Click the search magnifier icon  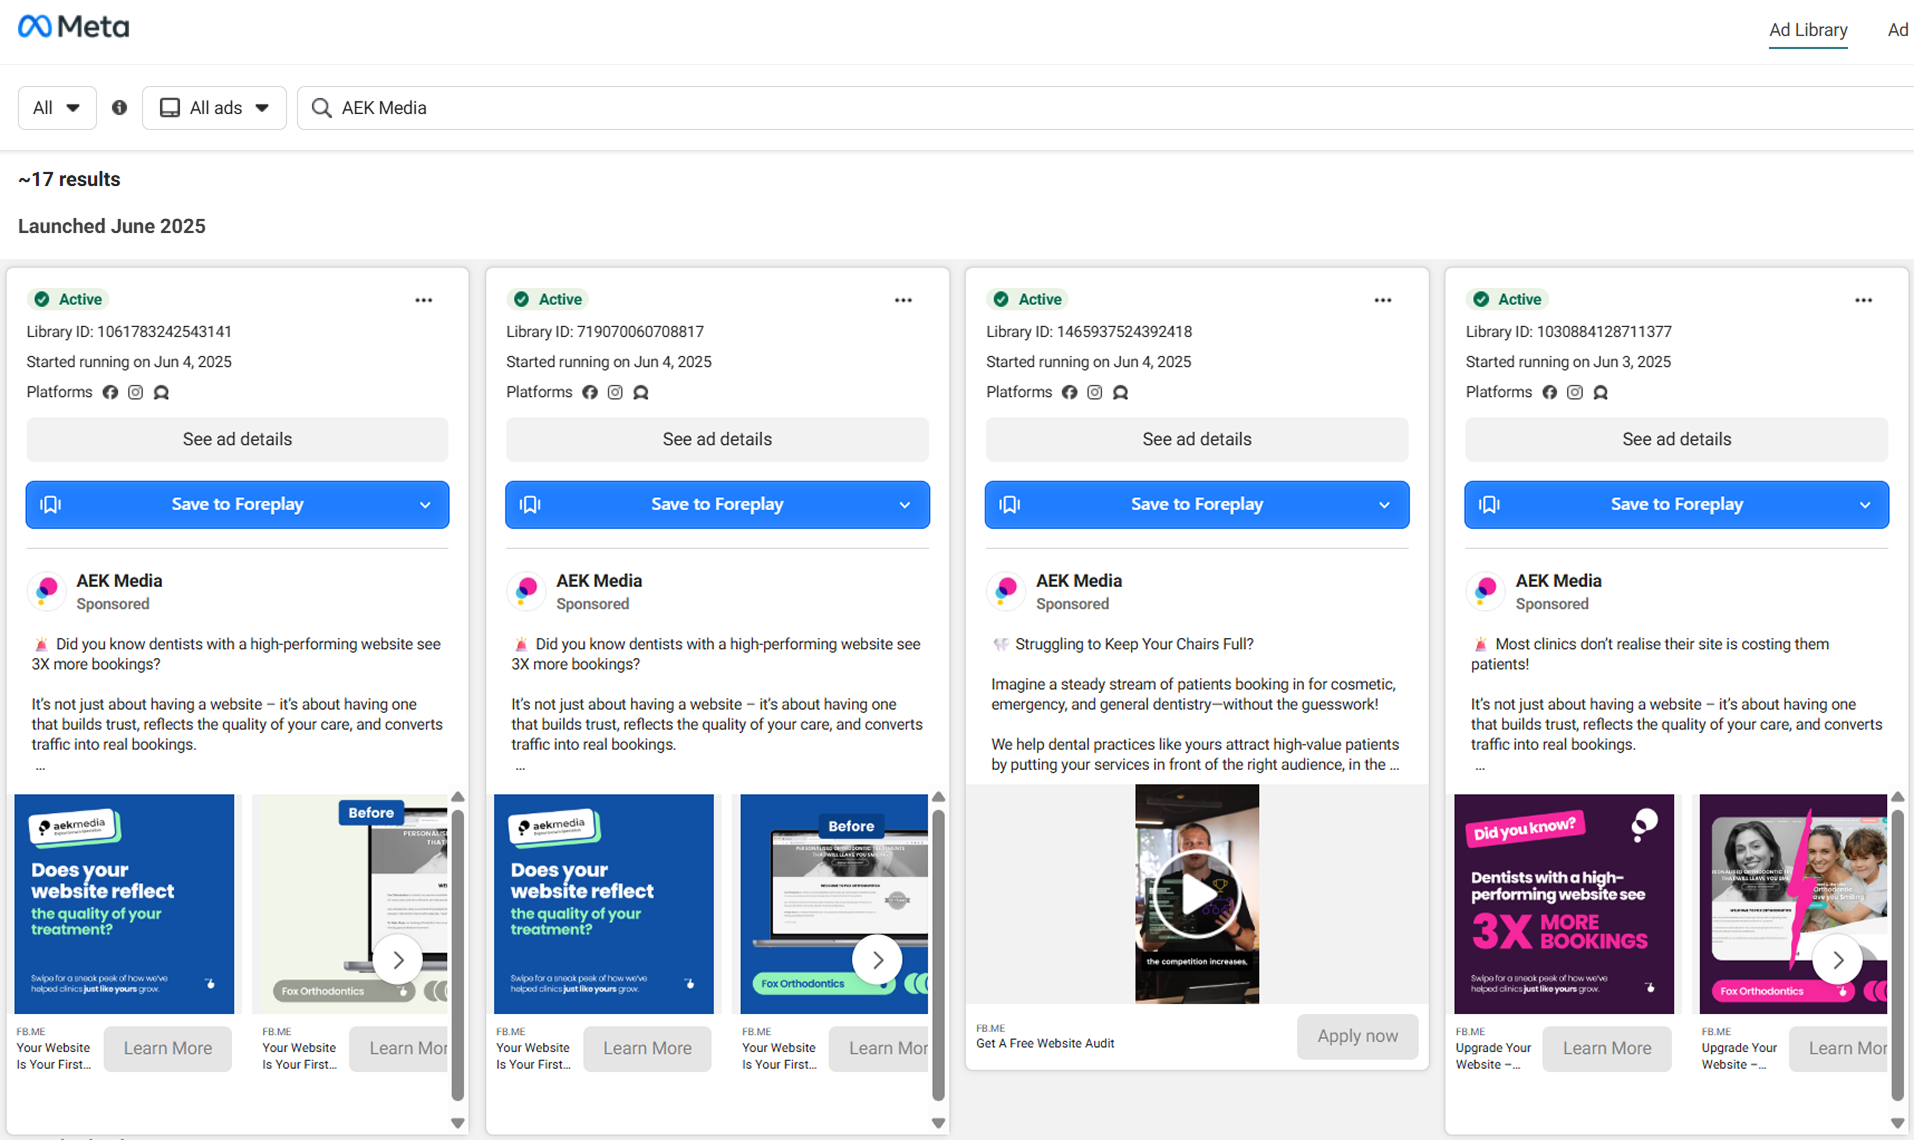[x=320, y=107]
